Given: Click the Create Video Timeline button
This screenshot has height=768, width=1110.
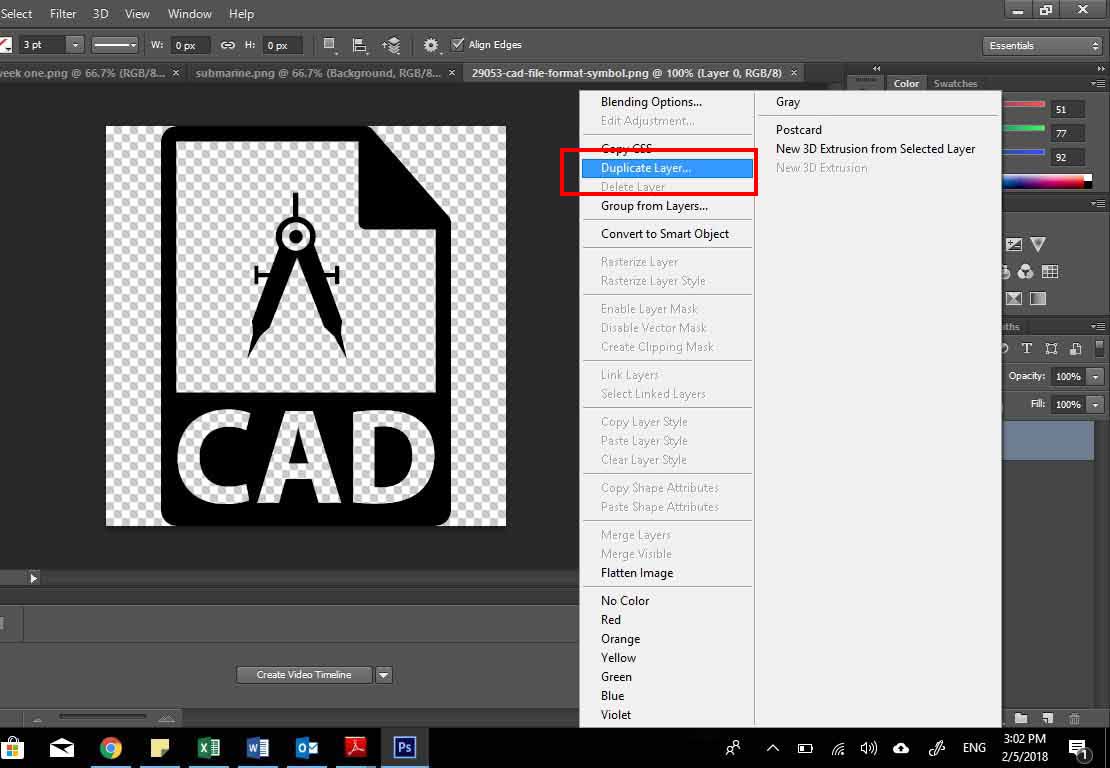Looking at the screenshot, I should 304,675.
